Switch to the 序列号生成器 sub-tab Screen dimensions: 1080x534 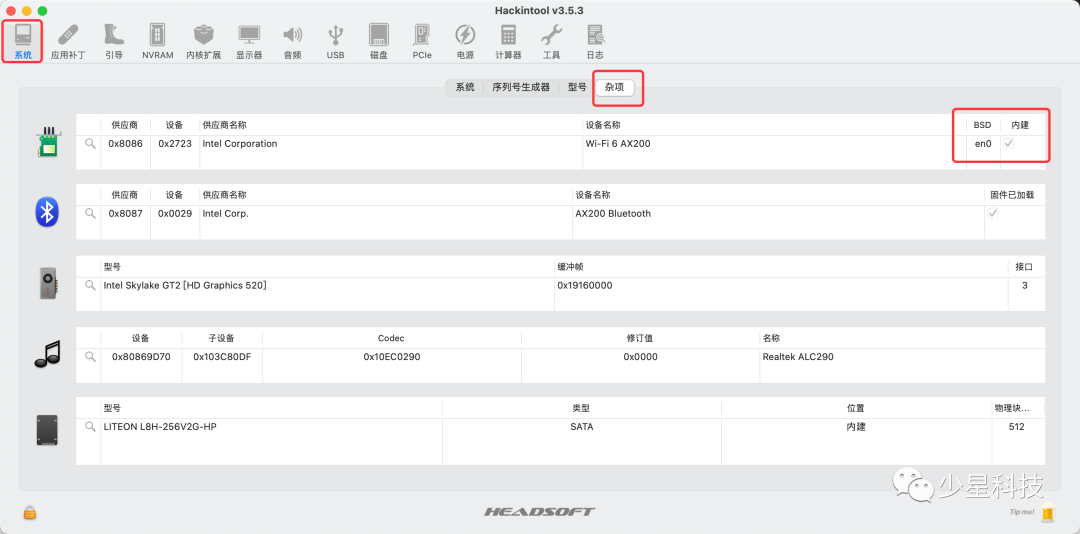pyautogui.click(x=521, y=88)
